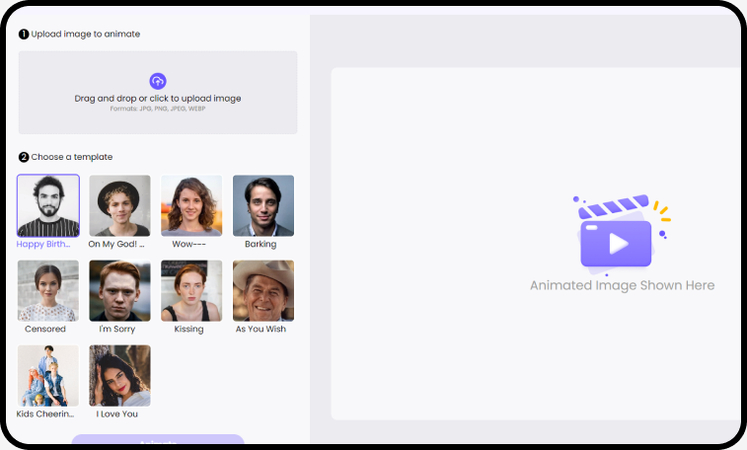Select the Happy Birthday template thumbnail
This screenshot has width=747, height=450.
[48, 206]
